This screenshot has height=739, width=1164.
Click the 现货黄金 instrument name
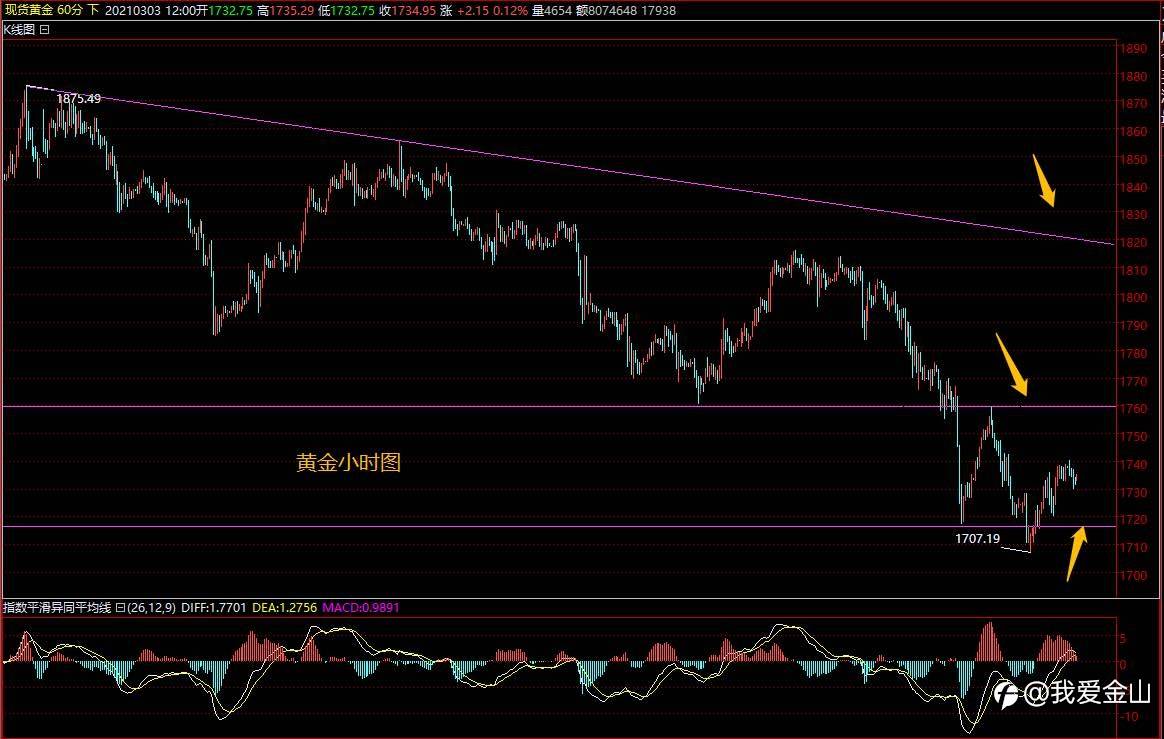coord(28,10)
